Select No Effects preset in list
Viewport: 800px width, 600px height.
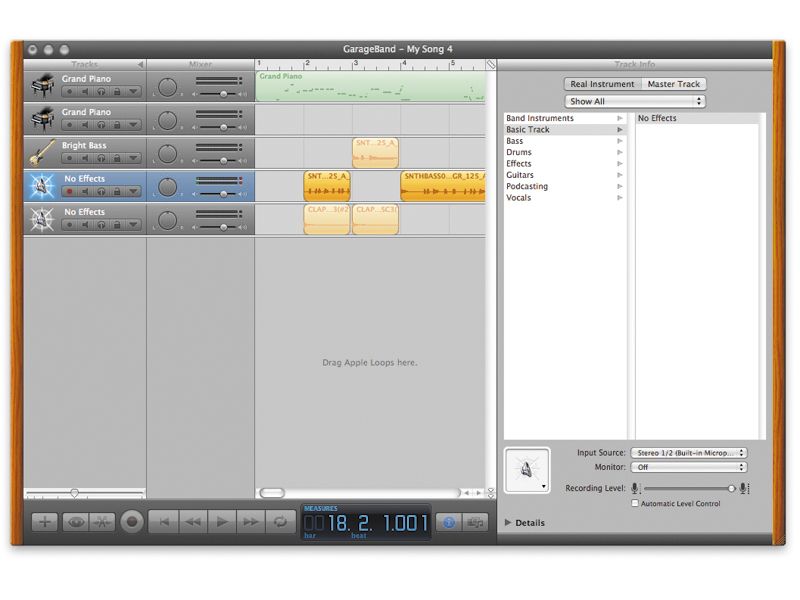point(697,118)
